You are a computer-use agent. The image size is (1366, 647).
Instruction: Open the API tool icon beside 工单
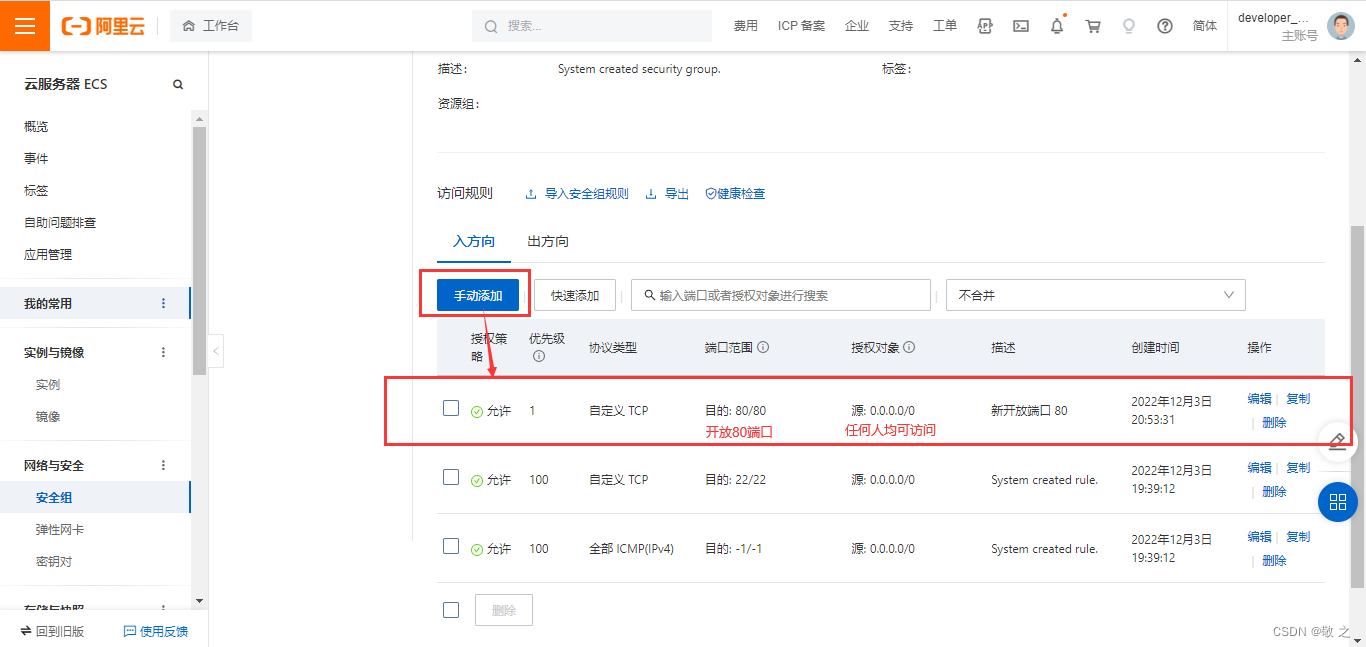point(985,26)
